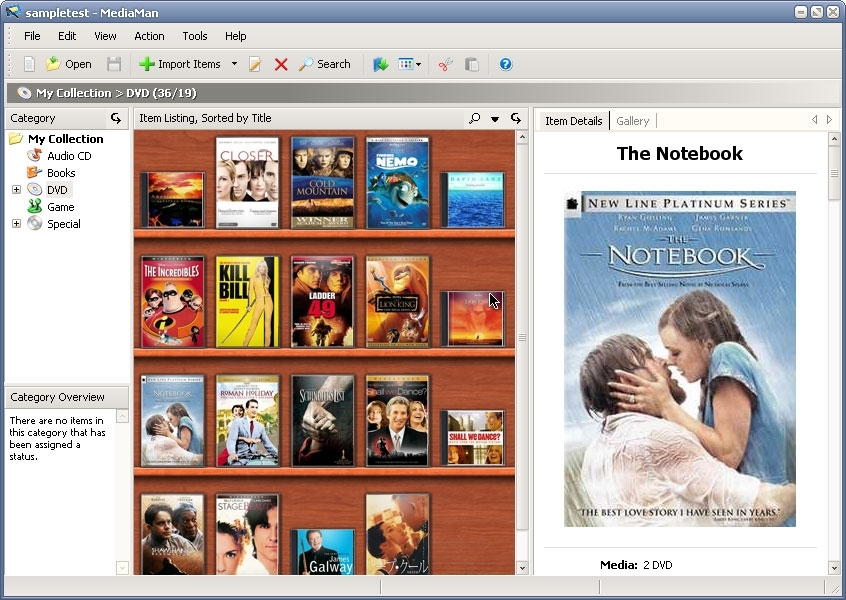The image size is (846, 600).
Task: Open the File menu
Action: tap(32, 36)
